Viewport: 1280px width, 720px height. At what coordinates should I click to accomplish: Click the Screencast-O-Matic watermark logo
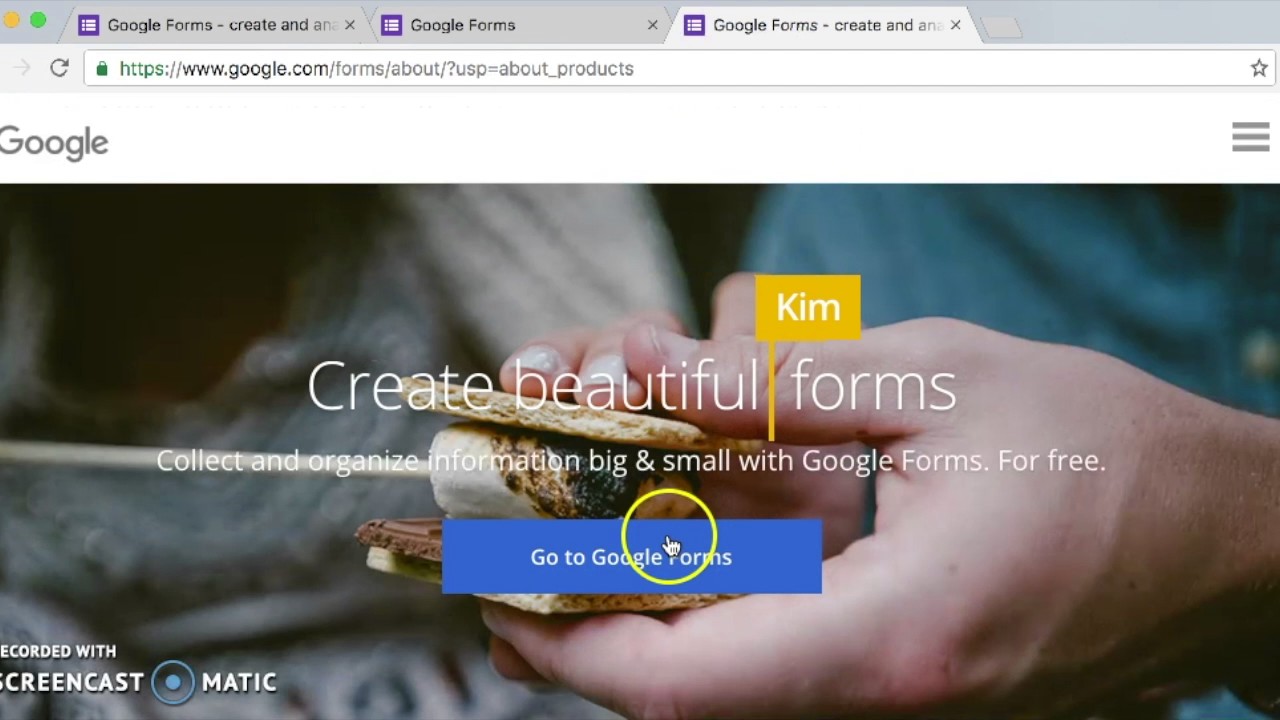tap(173, 682)
